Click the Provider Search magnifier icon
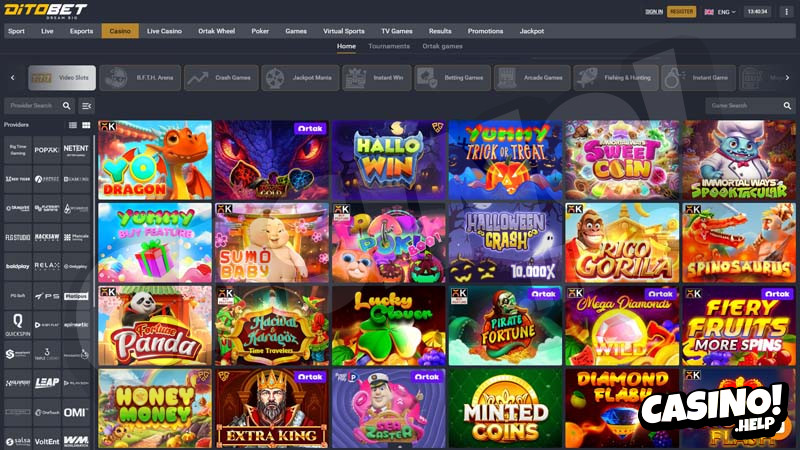This screenshot has height=450, width=800. pyautogui.click(x=66, y=106)
